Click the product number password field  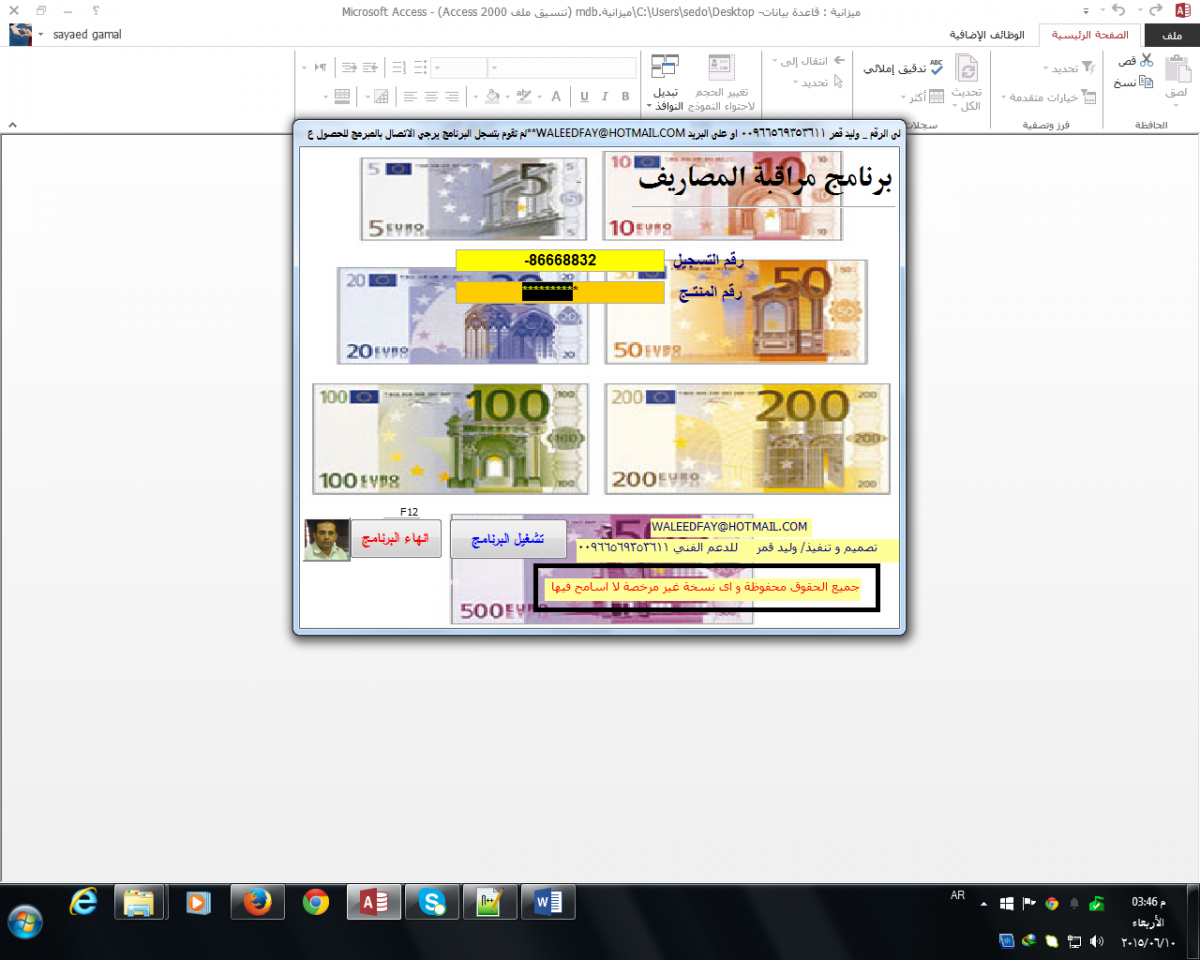560,292
